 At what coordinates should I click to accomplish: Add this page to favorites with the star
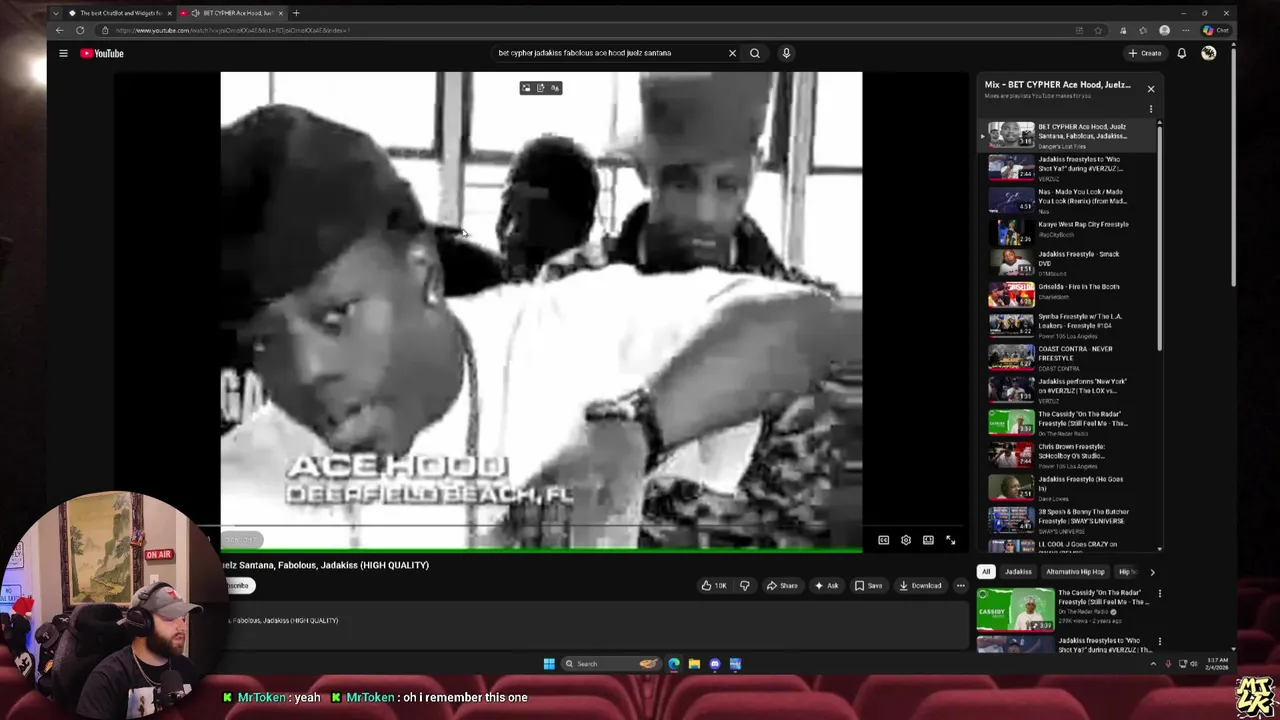1098,30
